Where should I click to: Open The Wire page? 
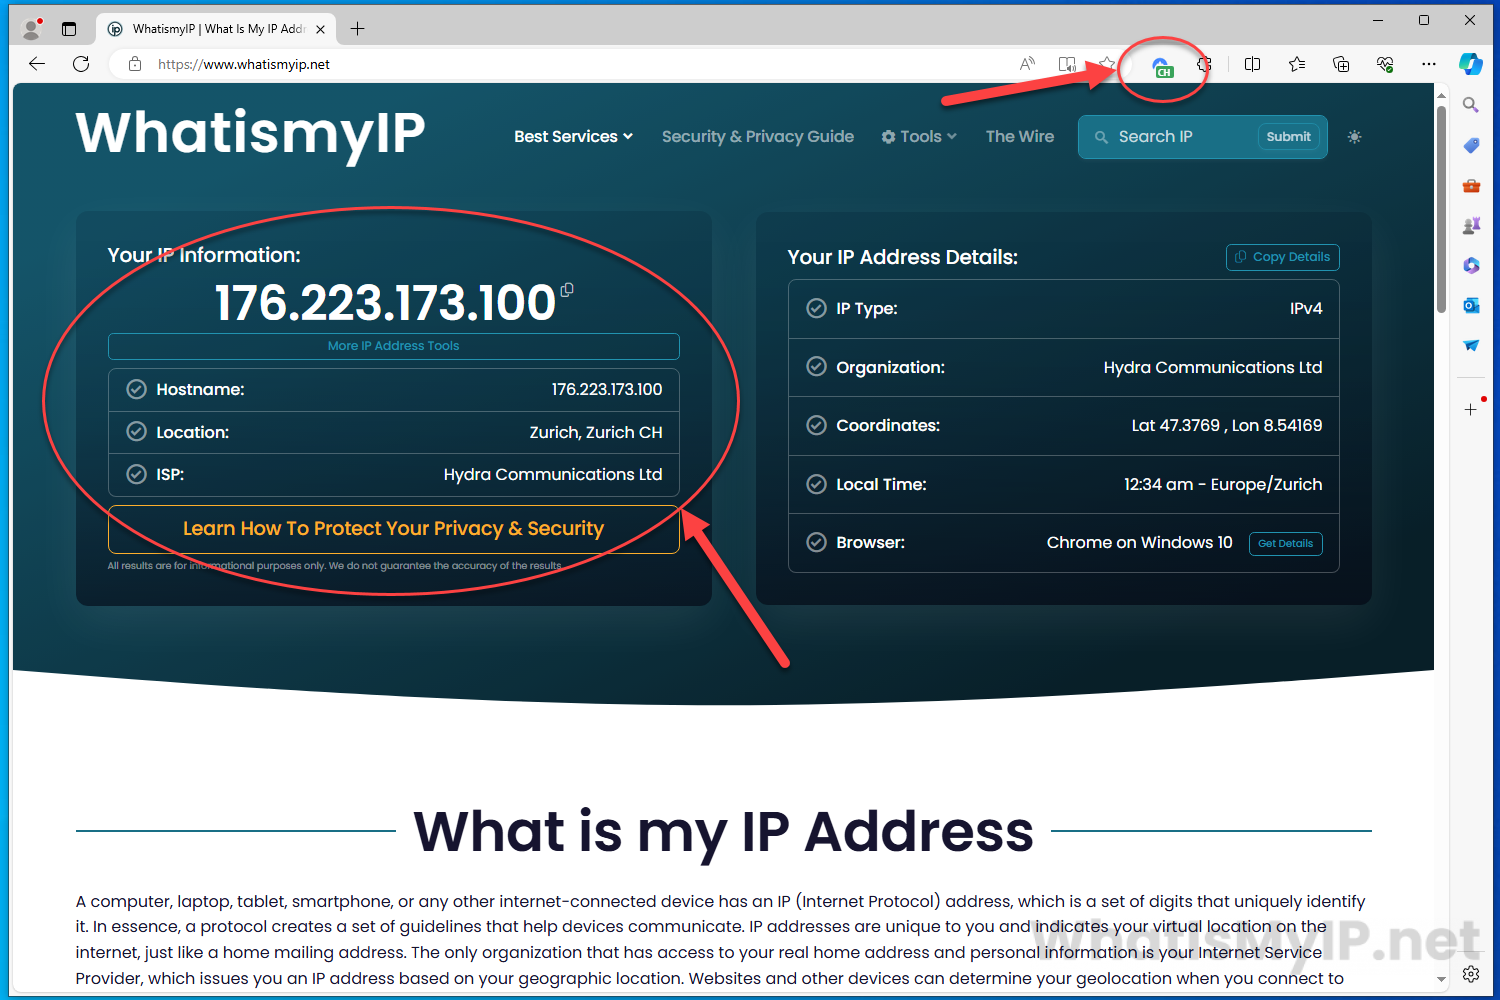point(1020,137)
